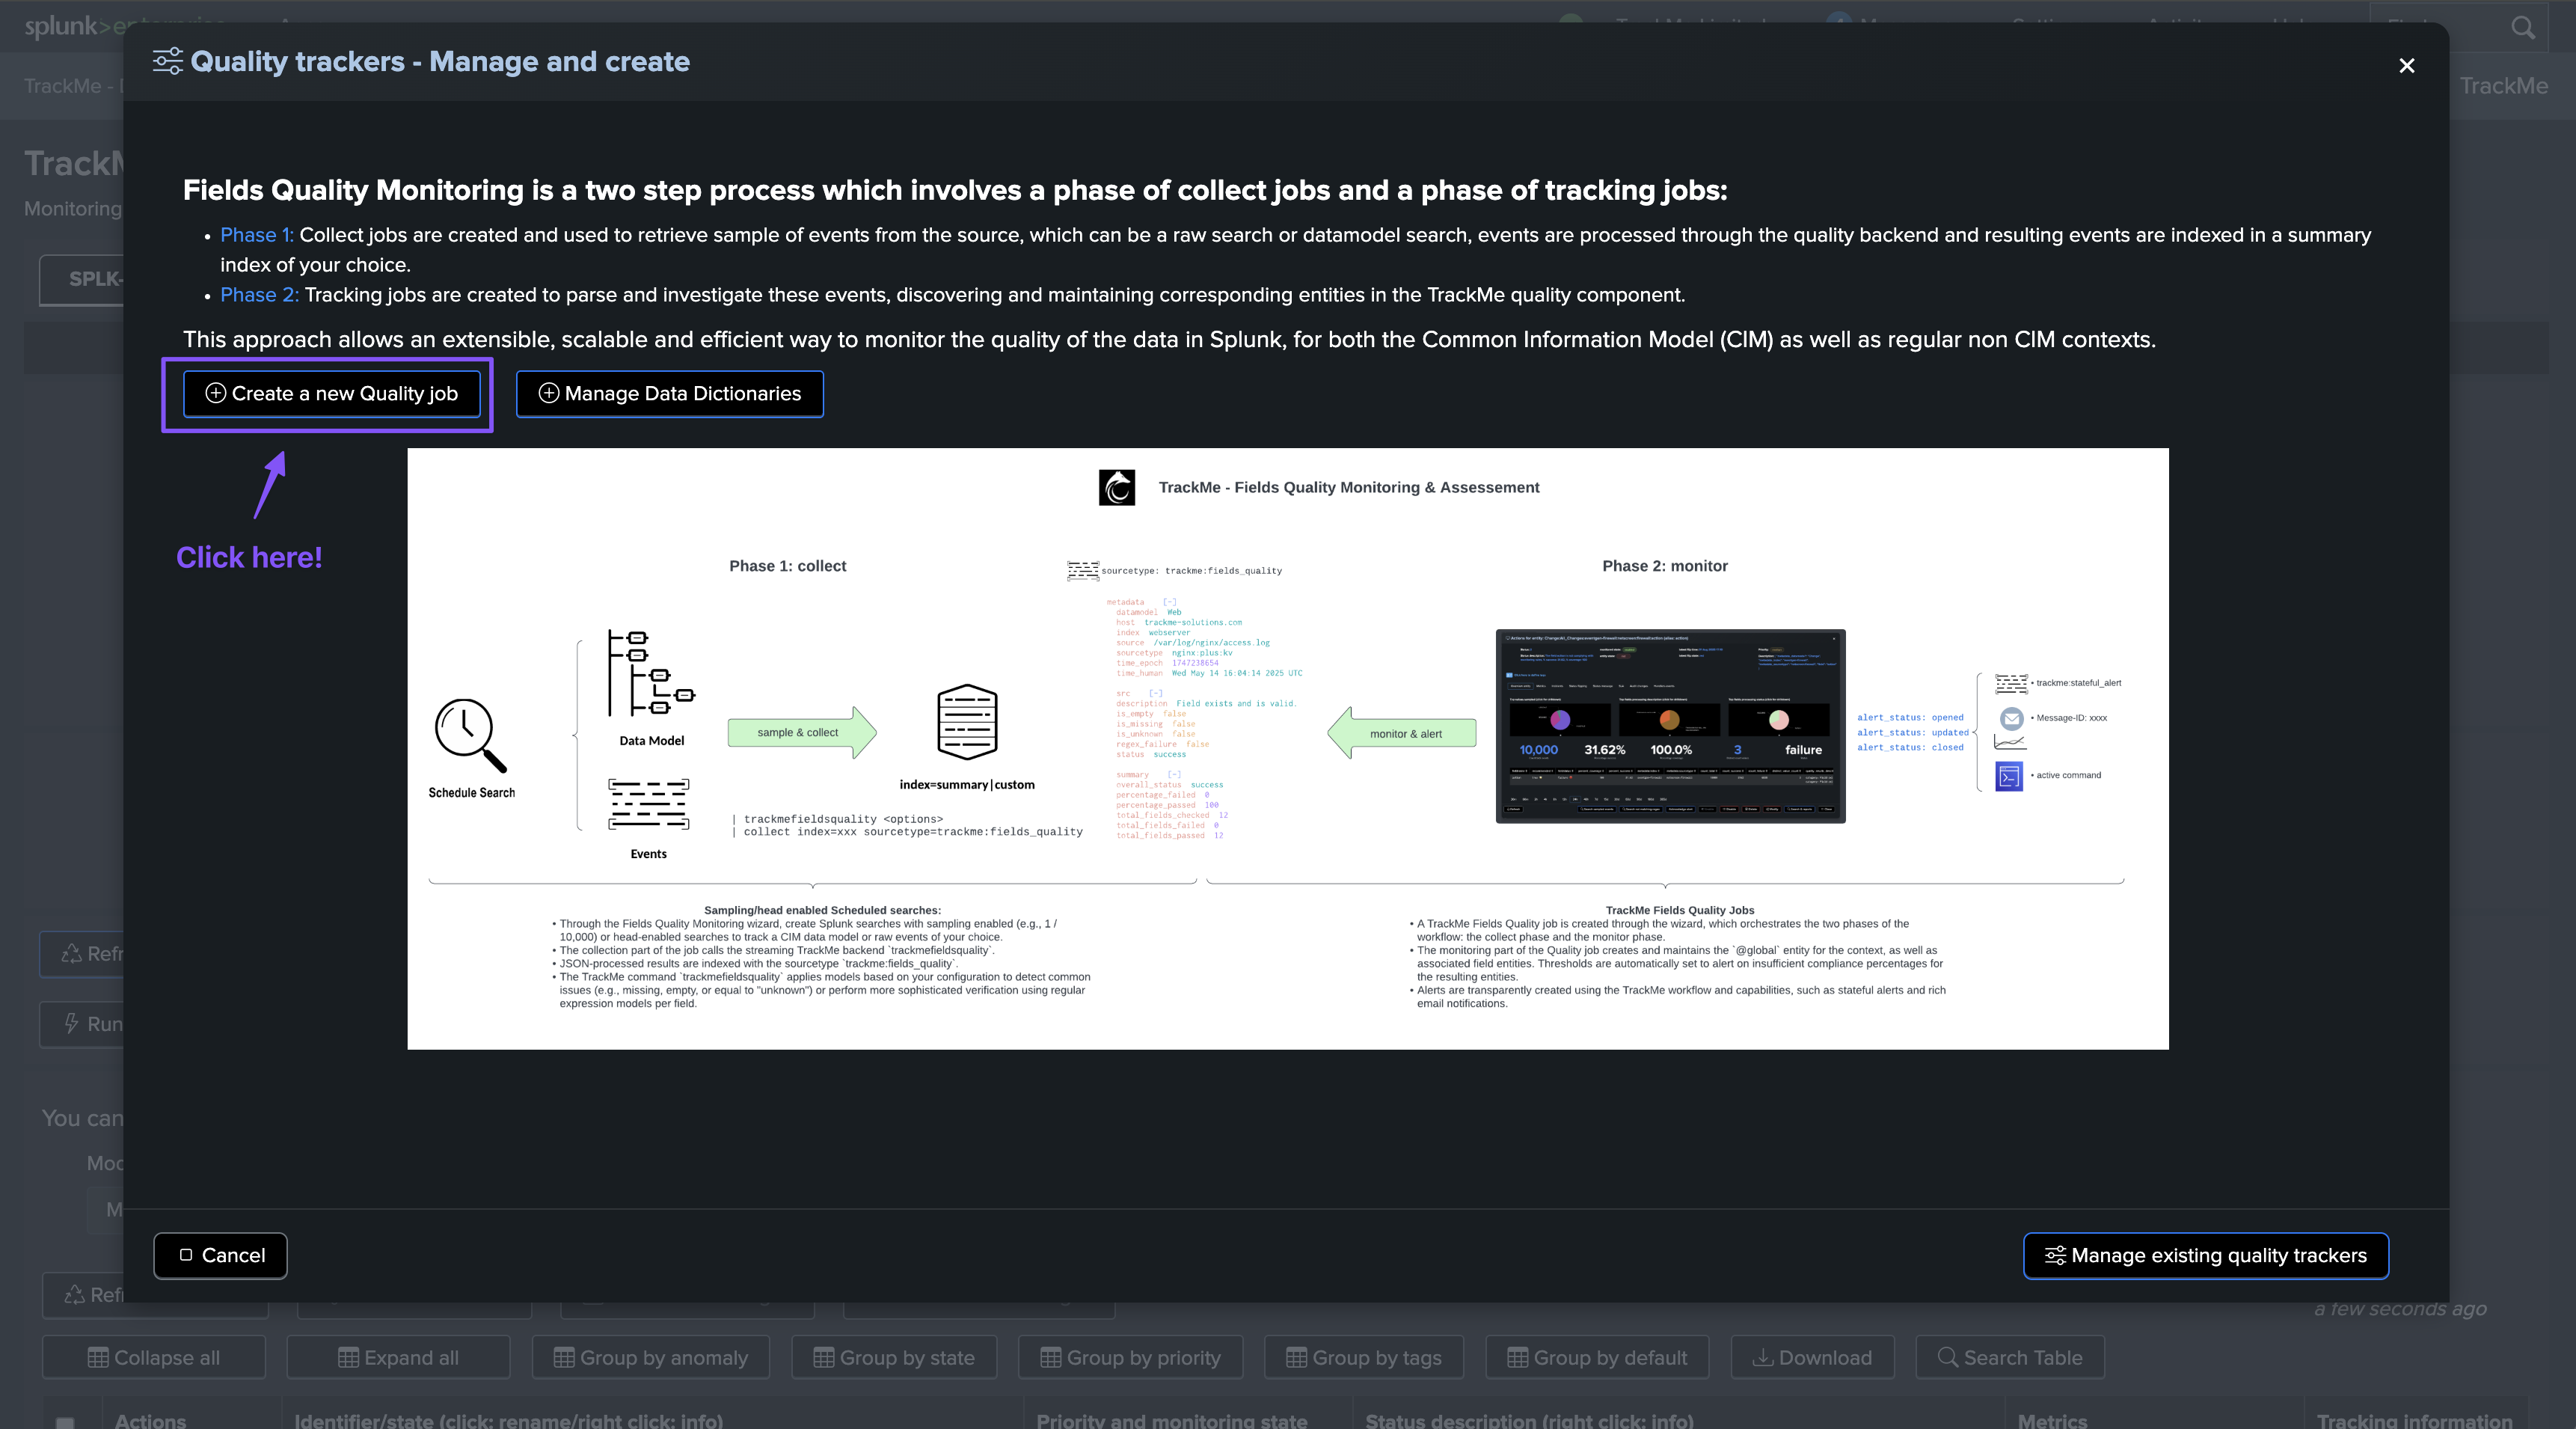Screen dimensions: 2576x1429
Task: Click the sourcetype: trackme:fields_quality label
Action: coord(1191,571)
